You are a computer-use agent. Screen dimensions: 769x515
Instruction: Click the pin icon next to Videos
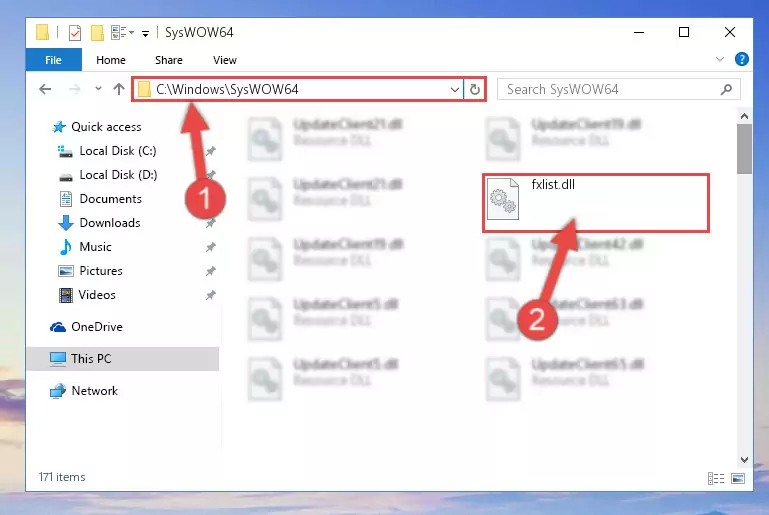(x=210, y=295)
